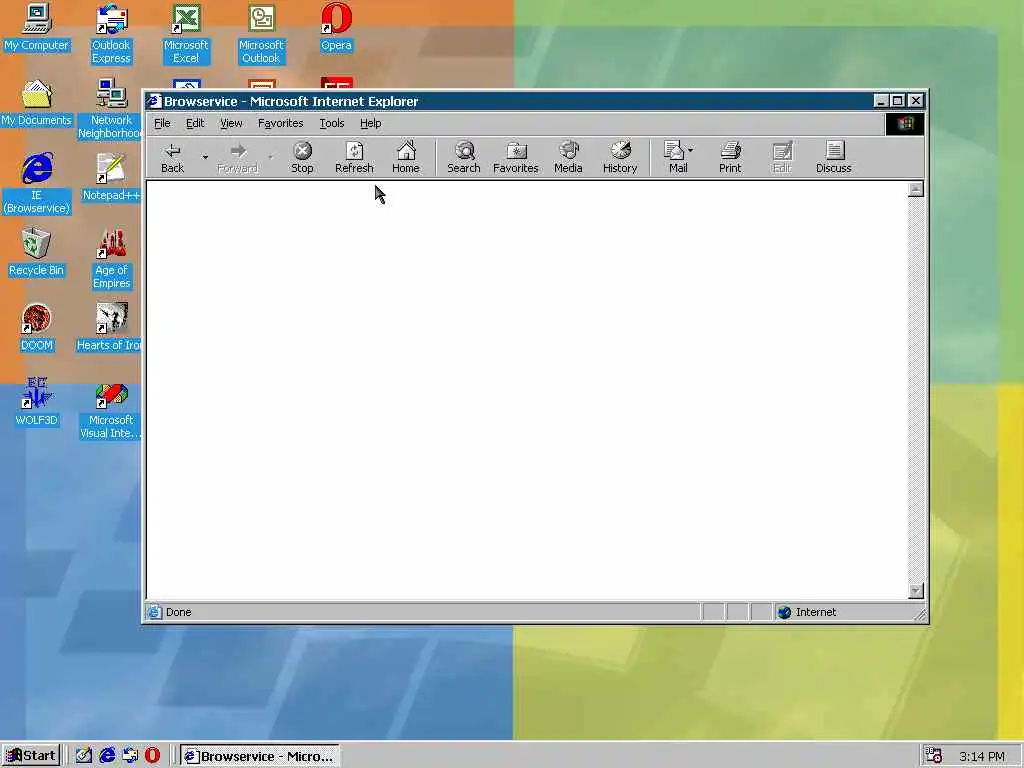Open the IE window system menu icon
The image size is (1024, 768).
coord(153,101)
